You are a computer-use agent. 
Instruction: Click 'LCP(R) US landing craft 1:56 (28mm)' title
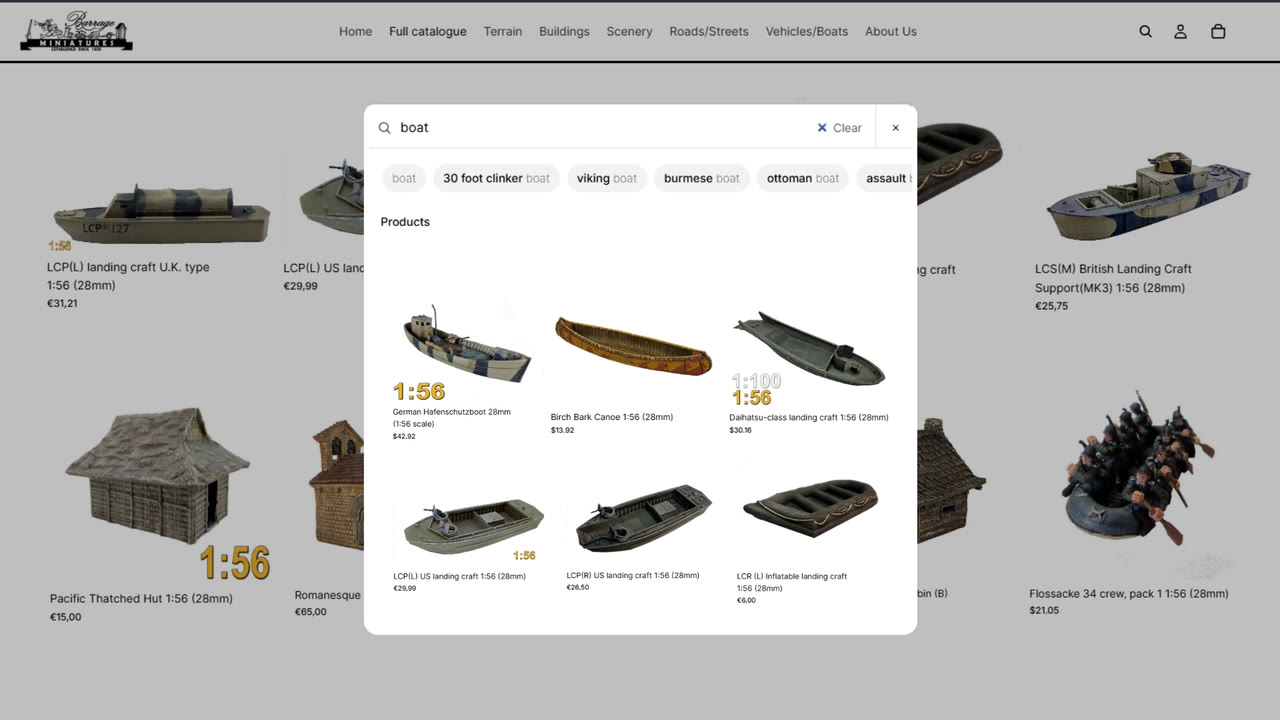(633, 575)
